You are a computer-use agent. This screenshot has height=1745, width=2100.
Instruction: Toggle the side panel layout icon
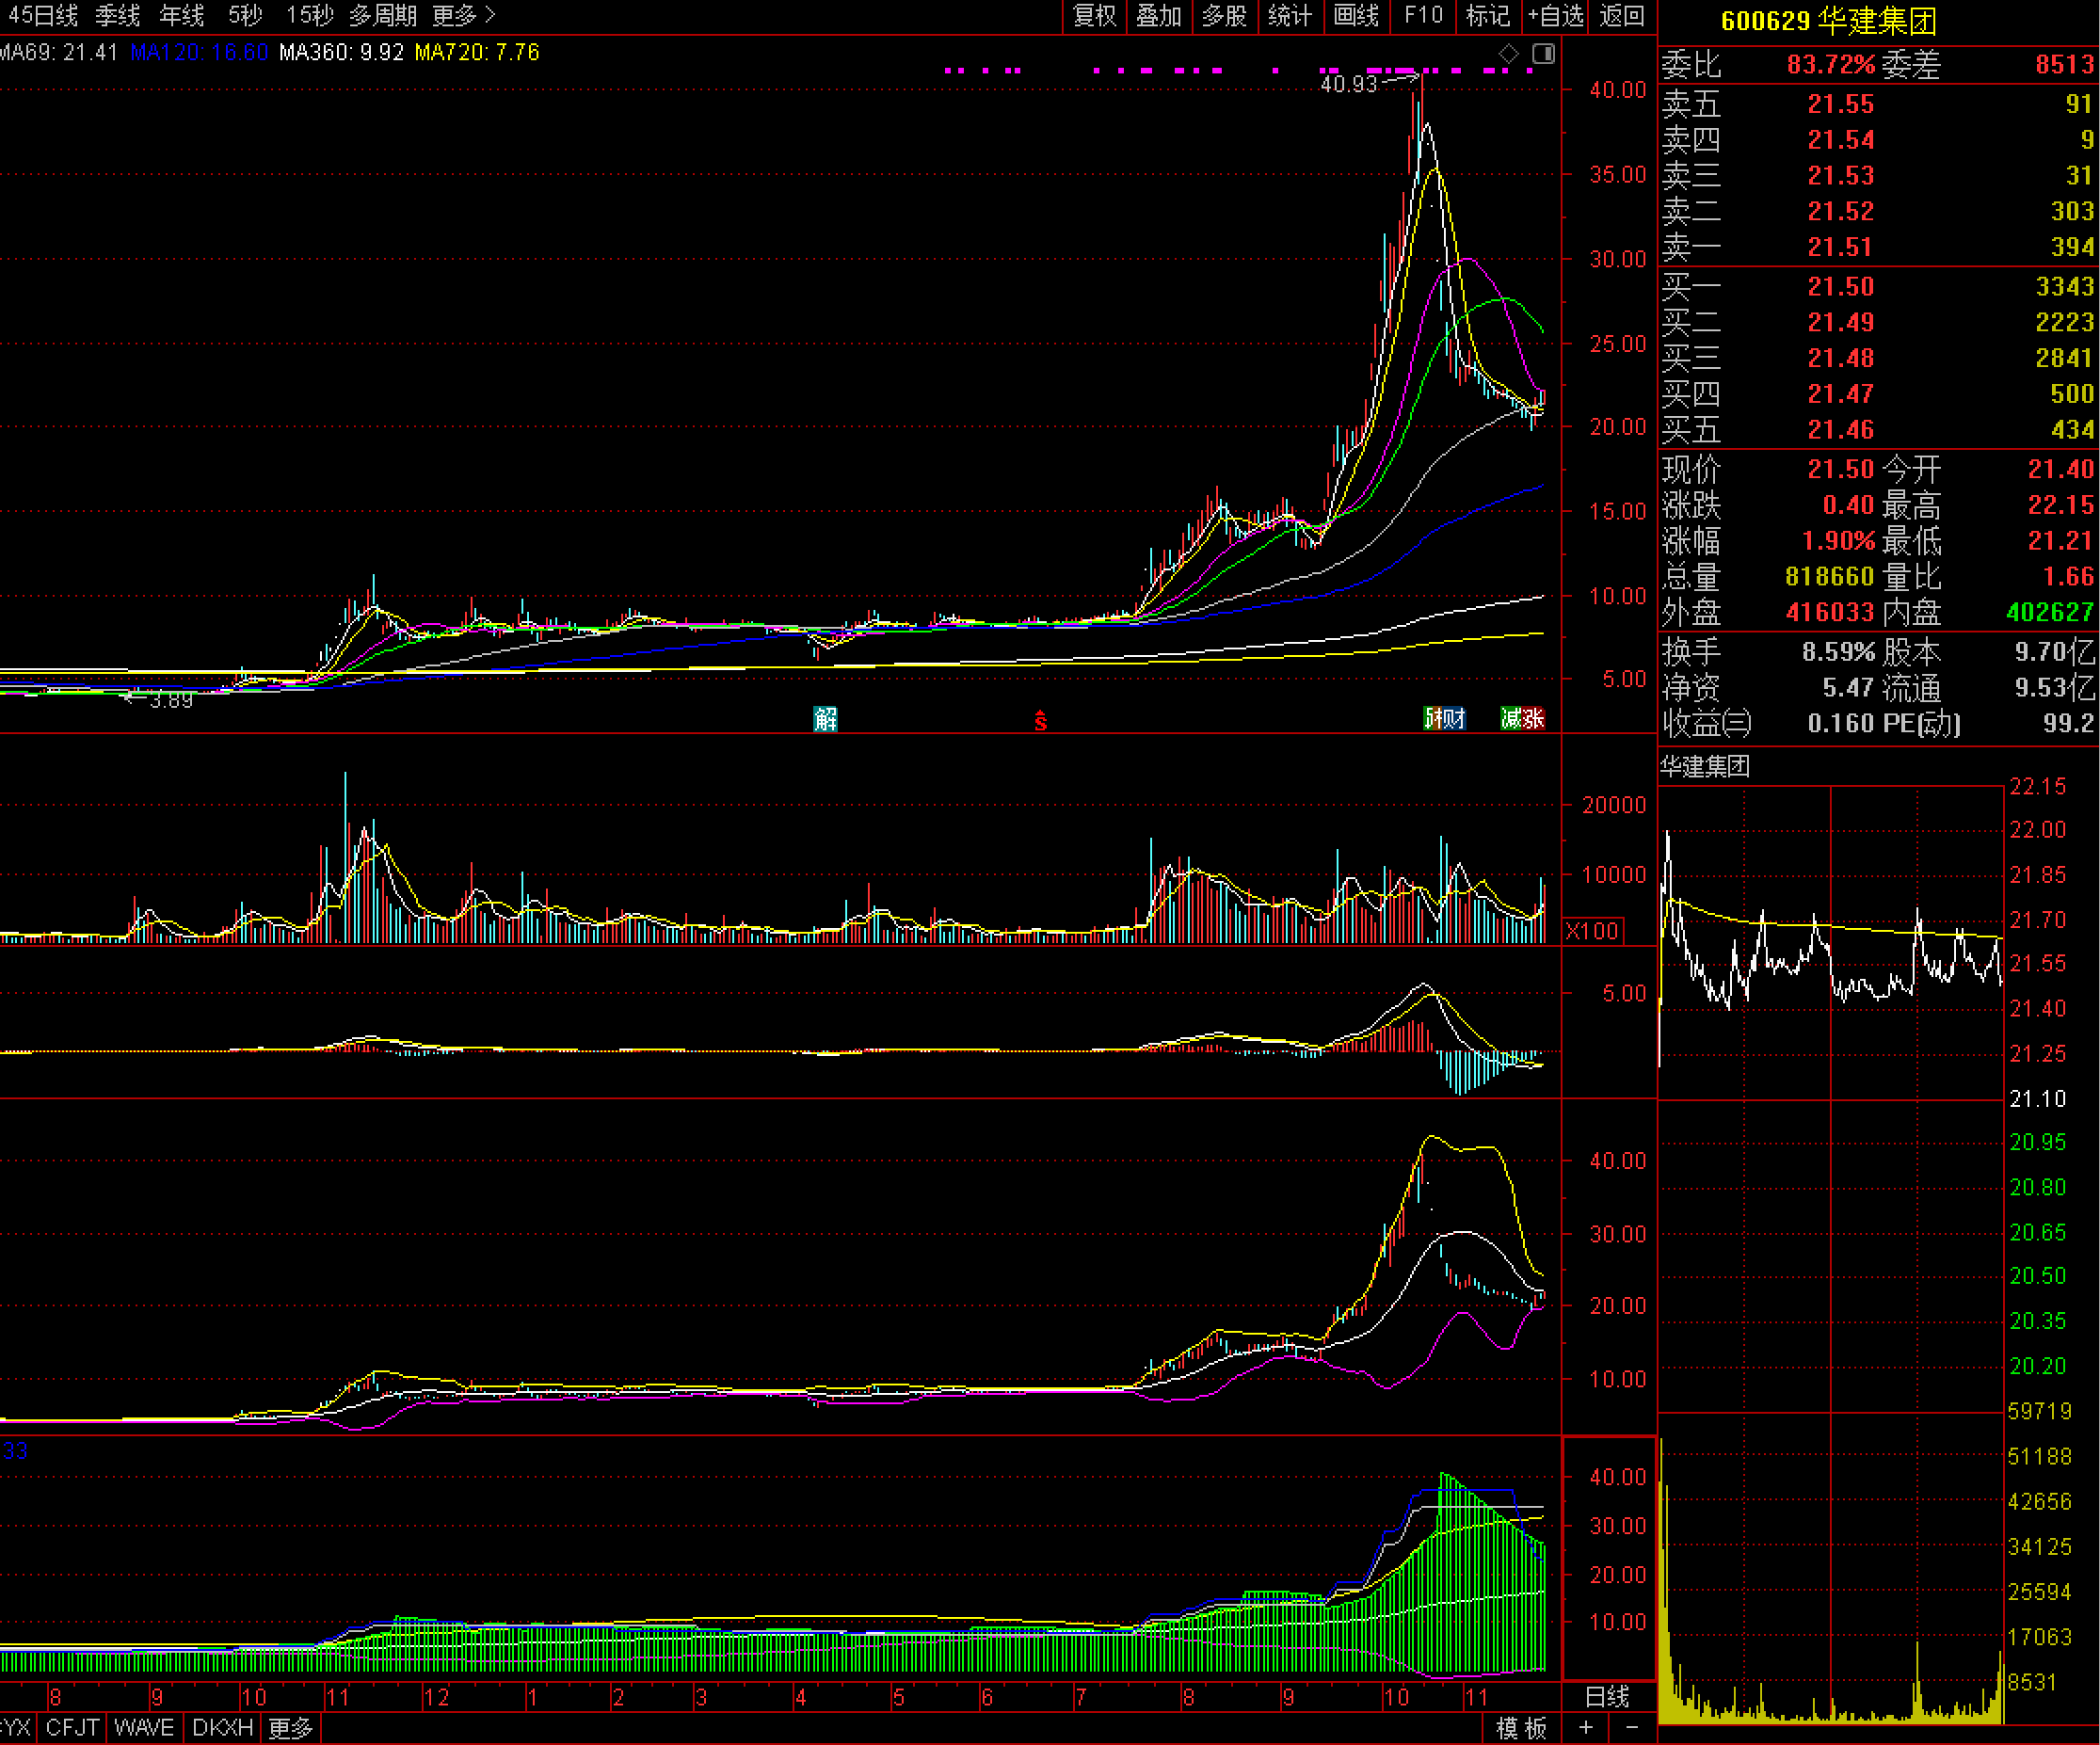point(1543,54)
